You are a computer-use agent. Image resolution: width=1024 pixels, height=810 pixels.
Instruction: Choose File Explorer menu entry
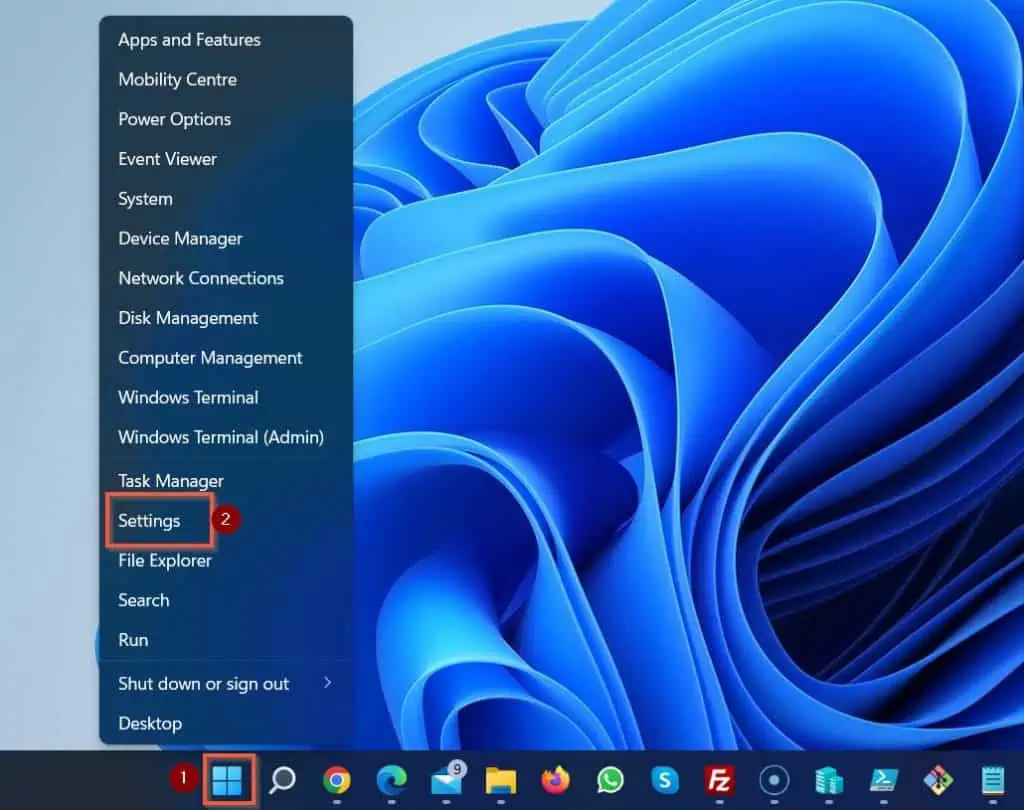coord(165,560)
